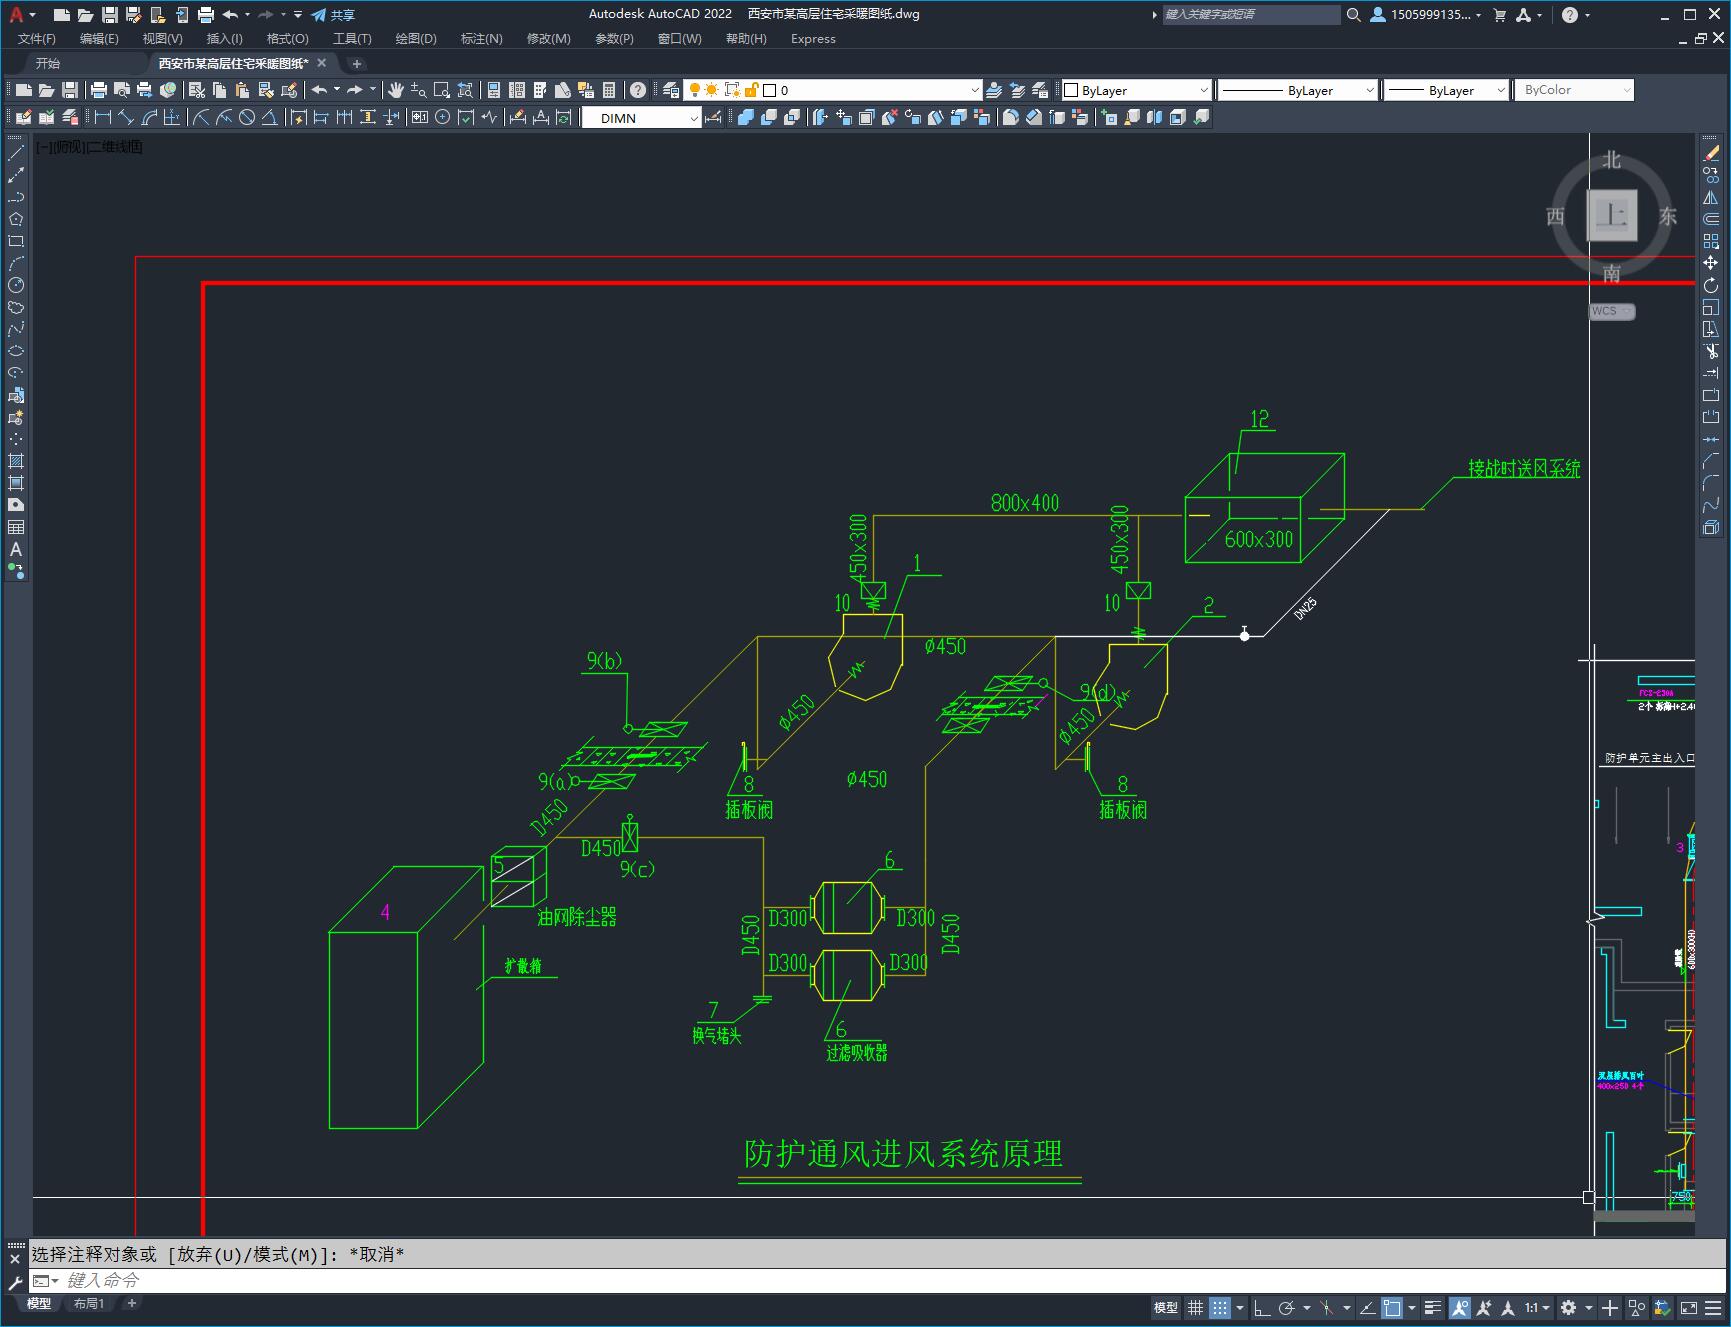Image resolution: width=1731 pixels, height=1327 pixels.
Task: Toggle the drawing grid display in the status bar
Action: (x=1195, y=1307)
